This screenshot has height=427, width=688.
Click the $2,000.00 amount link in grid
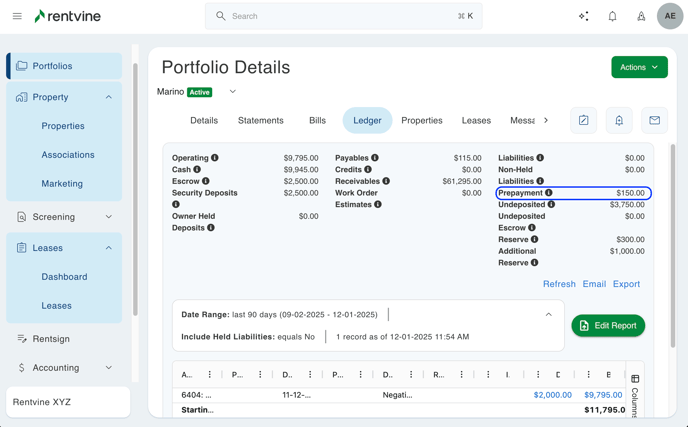click(552, 395)
